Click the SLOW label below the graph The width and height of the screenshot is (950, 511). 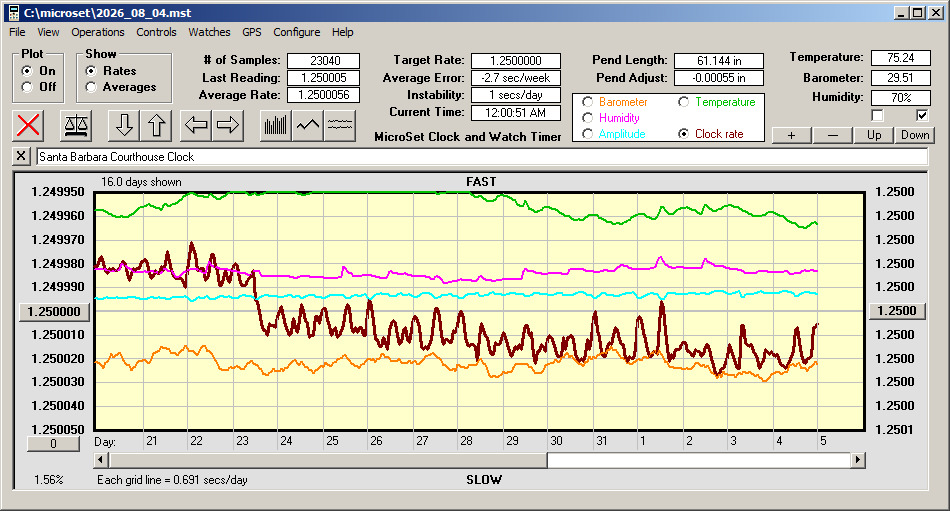click(x=484, y=480)
